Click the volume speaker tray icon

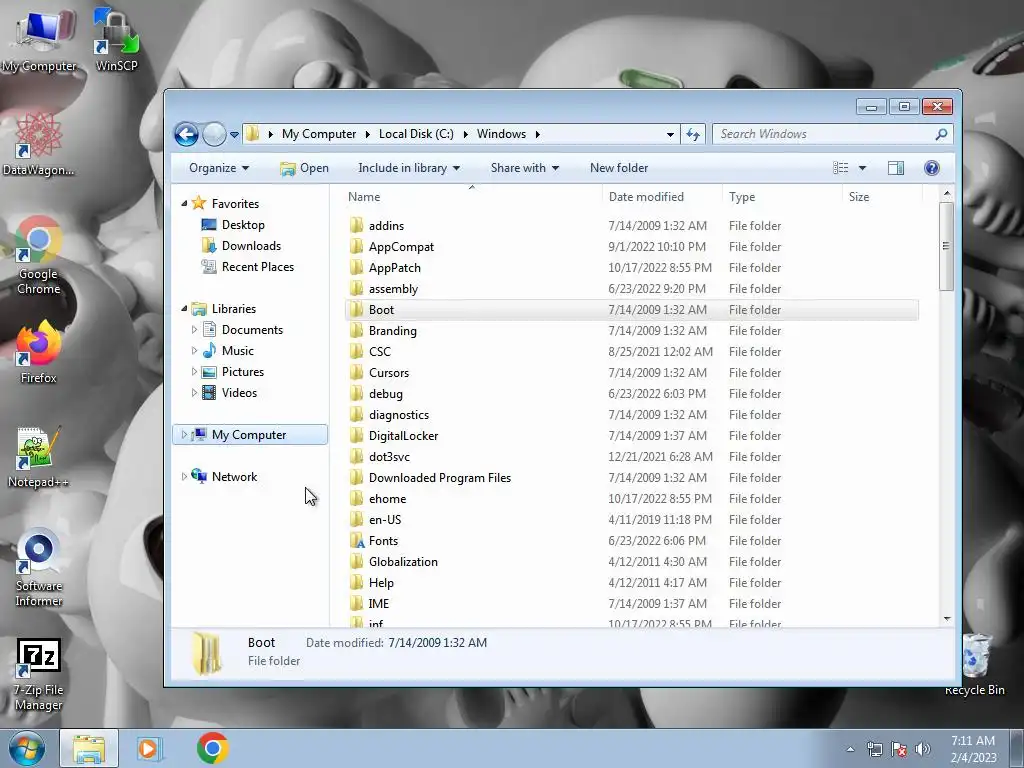pyautogui.click(x=923, y=749)
